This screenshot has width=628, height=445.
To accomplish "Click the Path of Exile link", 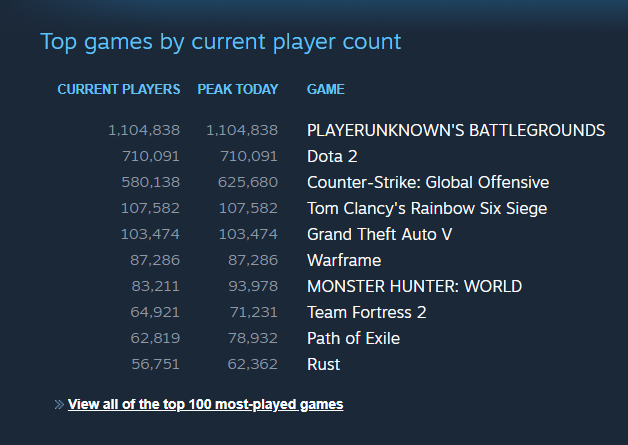I will coord(353,338).
